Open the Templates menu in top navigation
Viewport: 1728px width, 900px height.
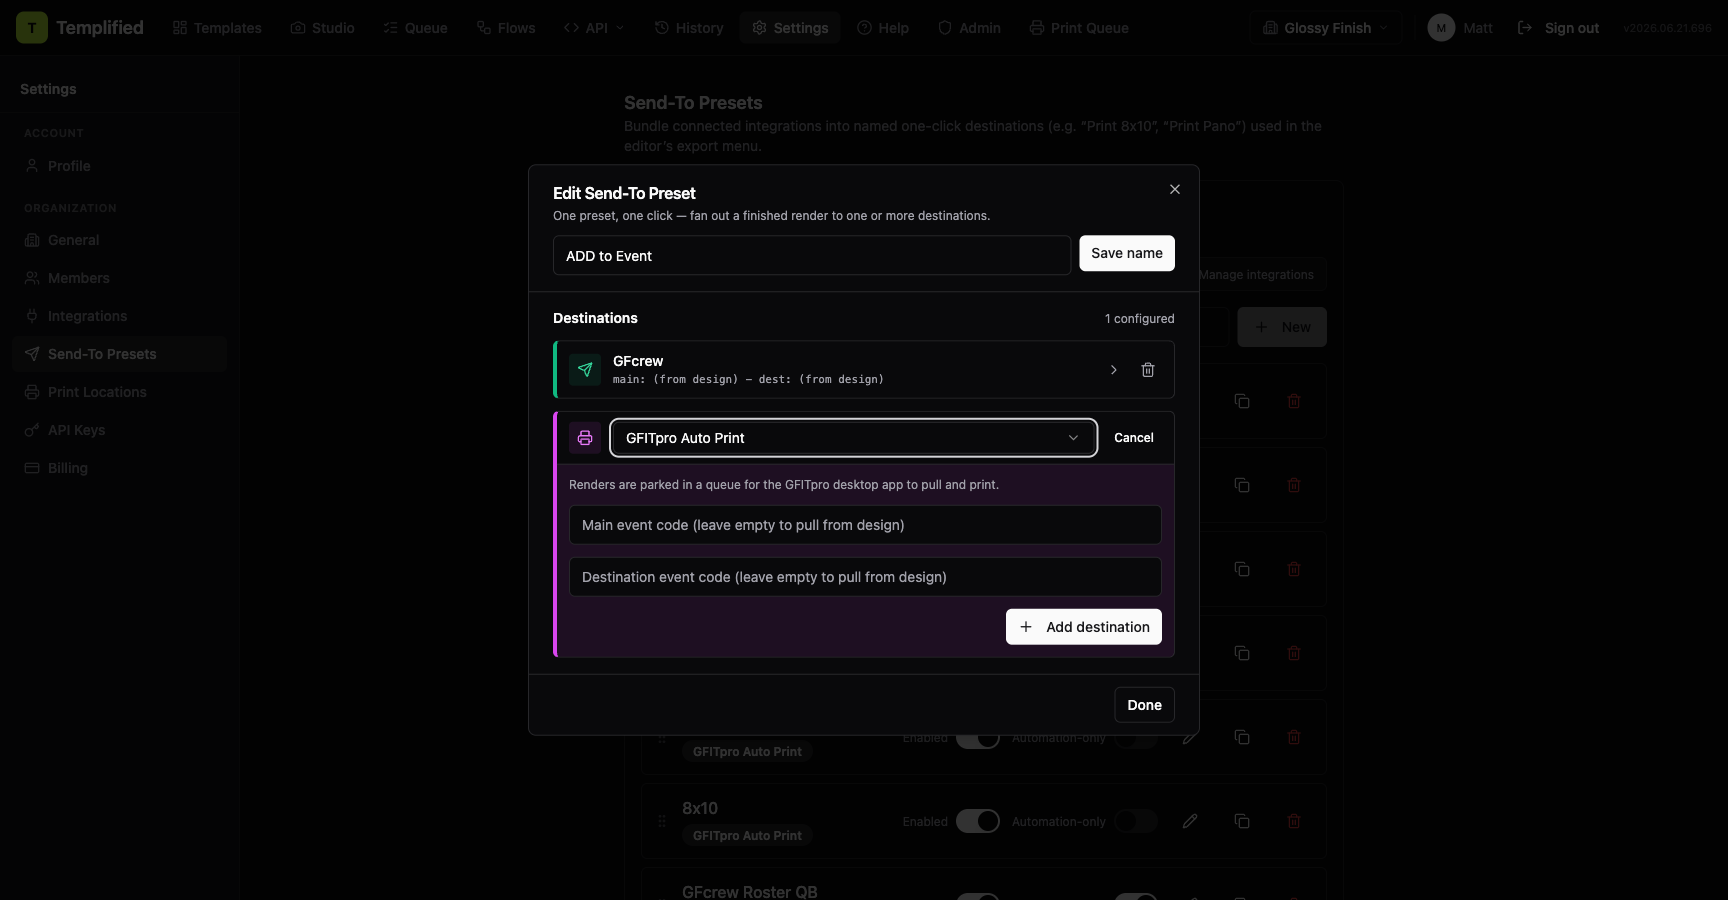(x=217, y=28)
